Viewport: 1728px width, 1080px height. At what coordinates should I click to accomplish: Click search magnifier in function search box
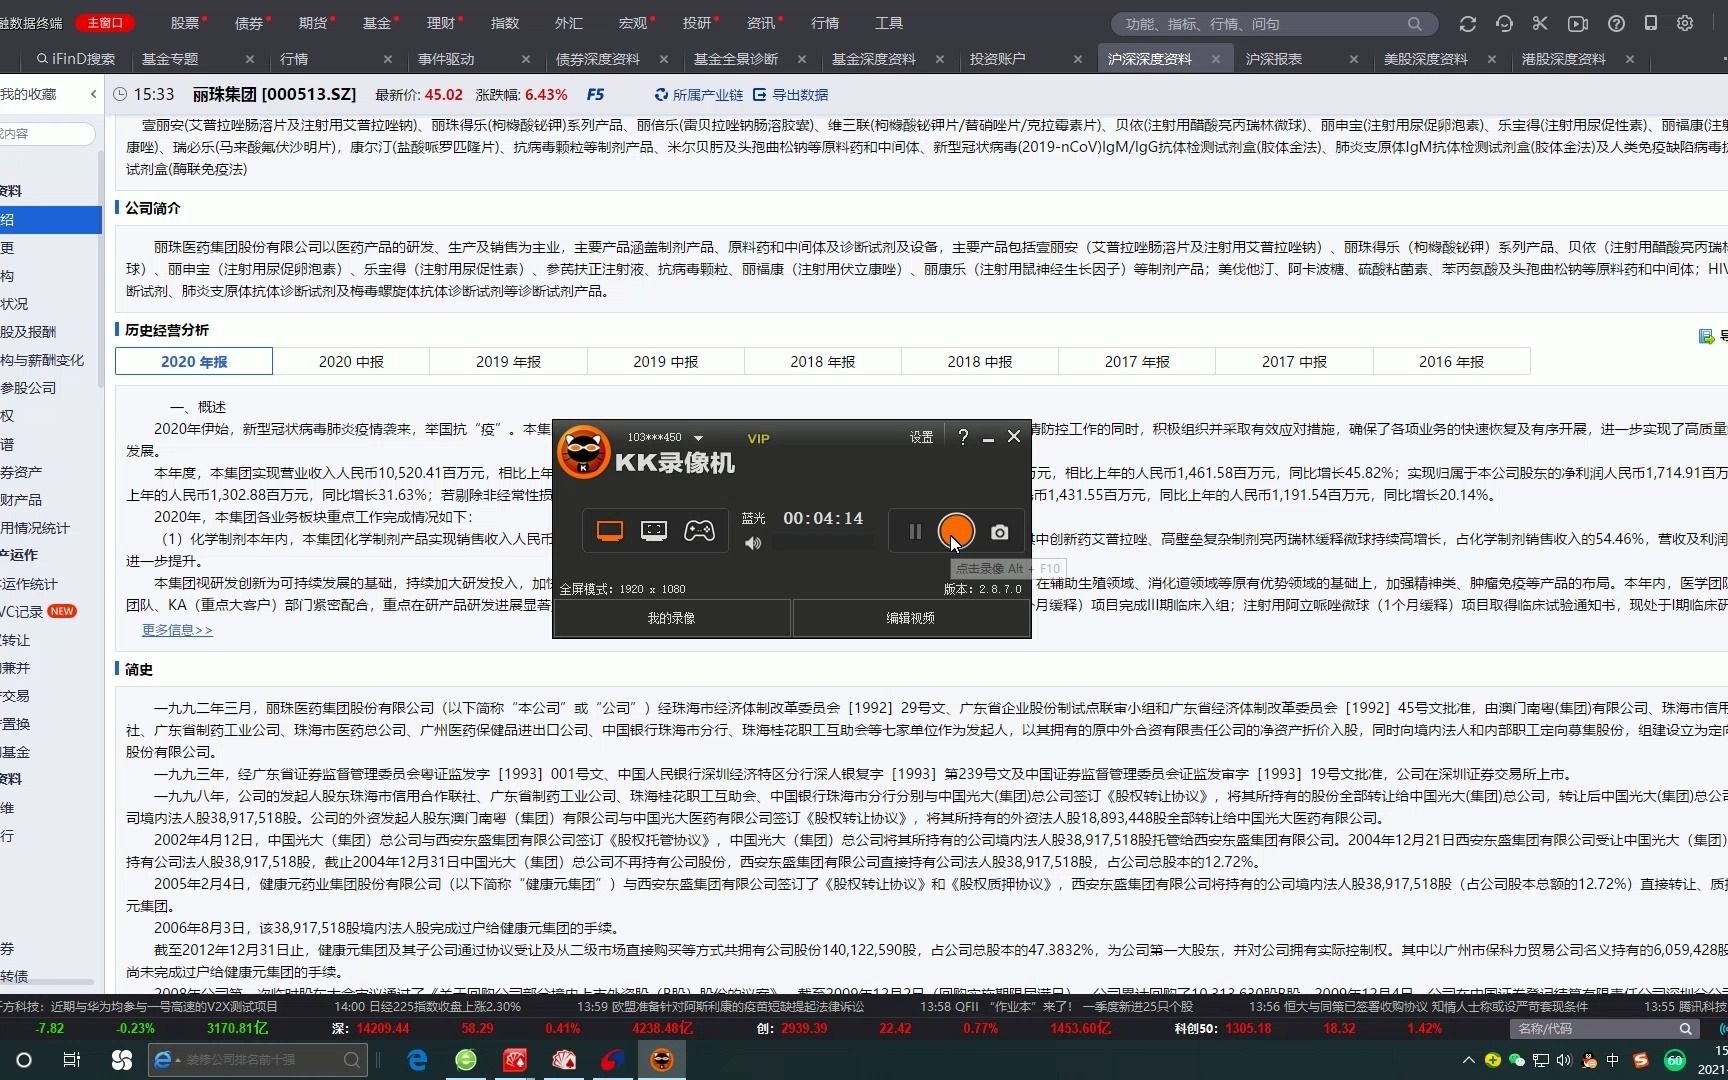[1414, 24]
